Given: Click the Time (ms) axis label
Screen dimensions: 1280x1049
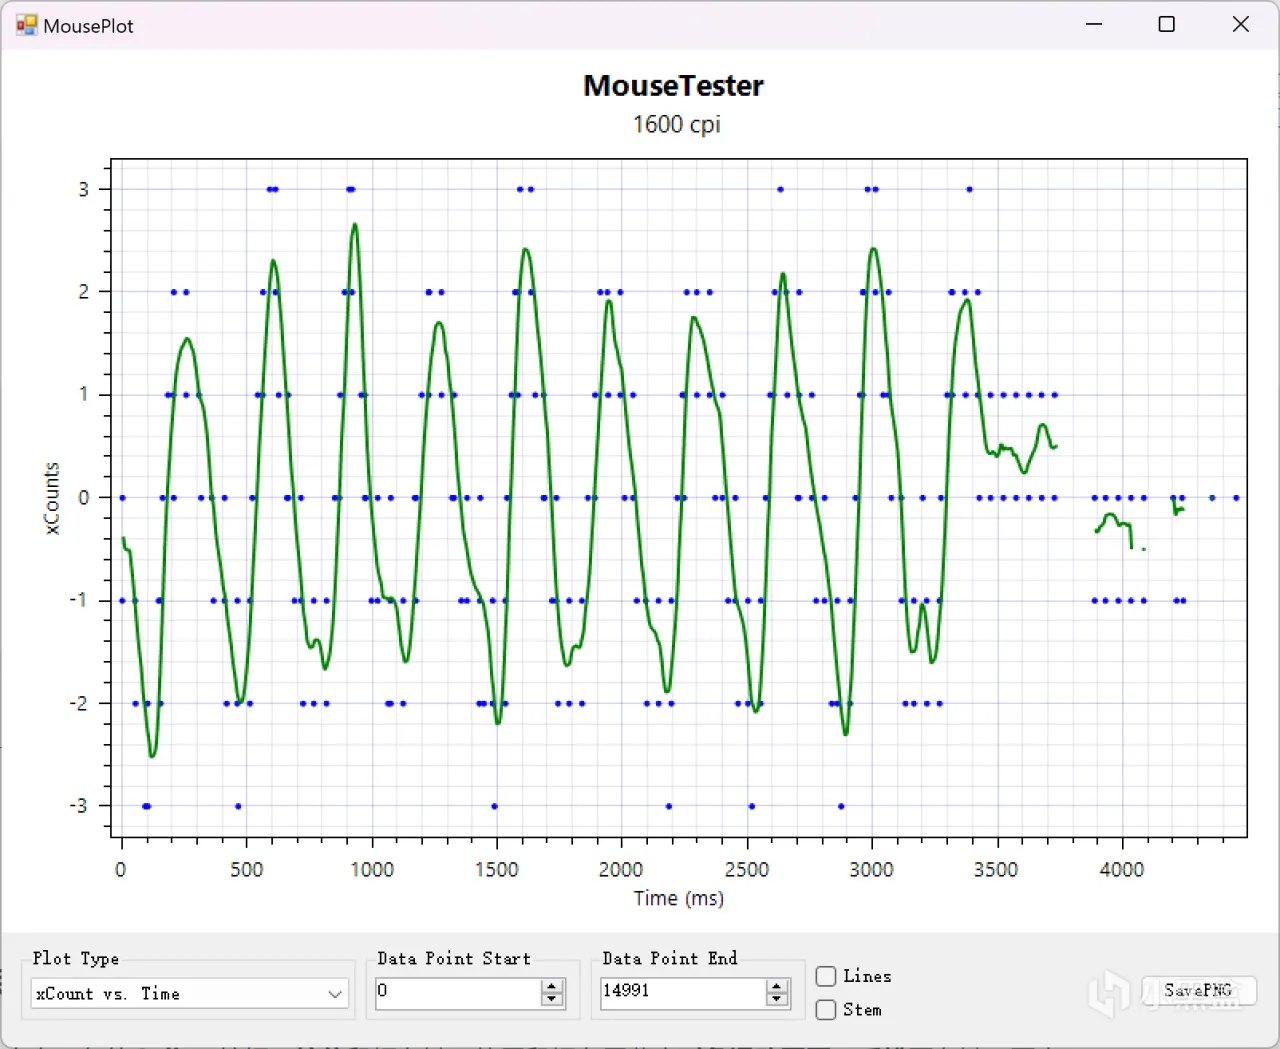Looking at the screenshot, I should click(x=679, y=898).
